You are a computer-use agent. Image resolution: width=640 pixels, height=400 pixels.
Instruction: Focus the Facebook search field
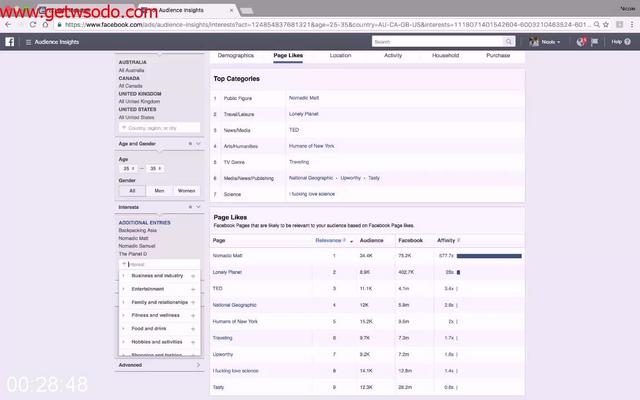438,42
